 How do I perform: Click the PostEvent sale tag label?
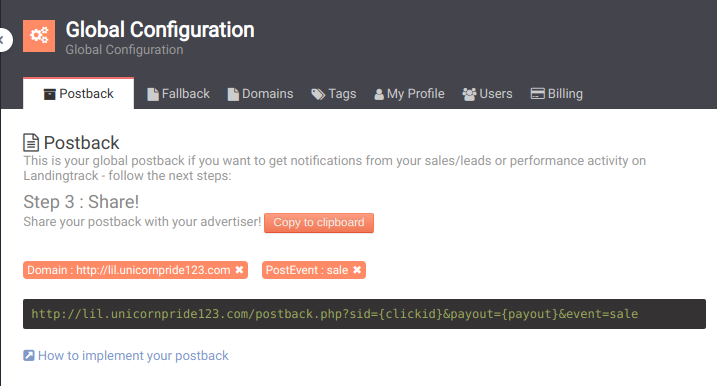(x=307, y=270)
